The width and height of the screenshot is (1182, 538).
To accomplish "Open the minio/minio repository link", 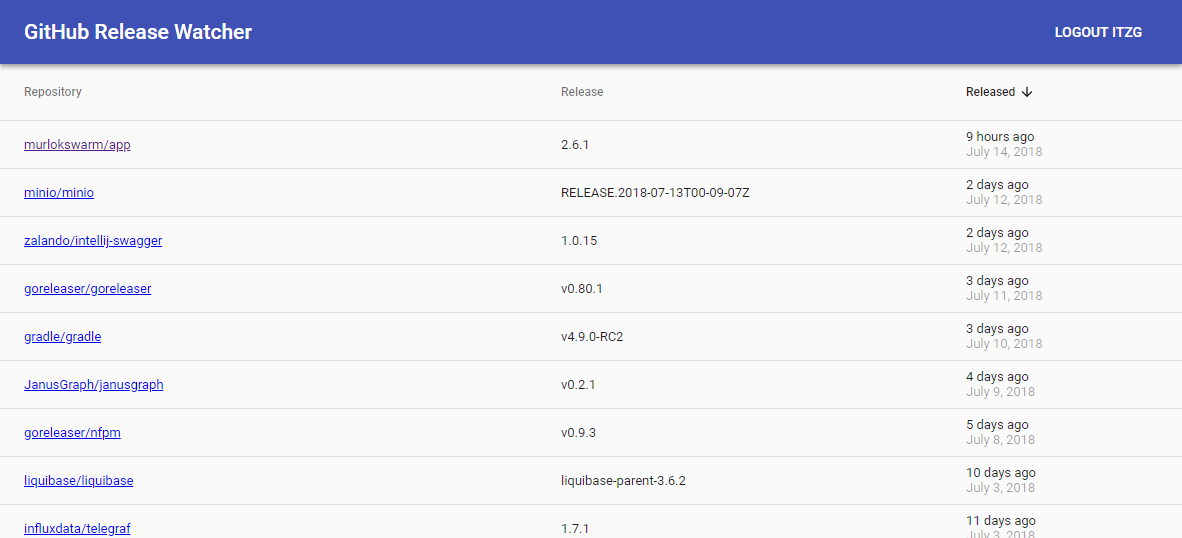I will tap(59, 193).
